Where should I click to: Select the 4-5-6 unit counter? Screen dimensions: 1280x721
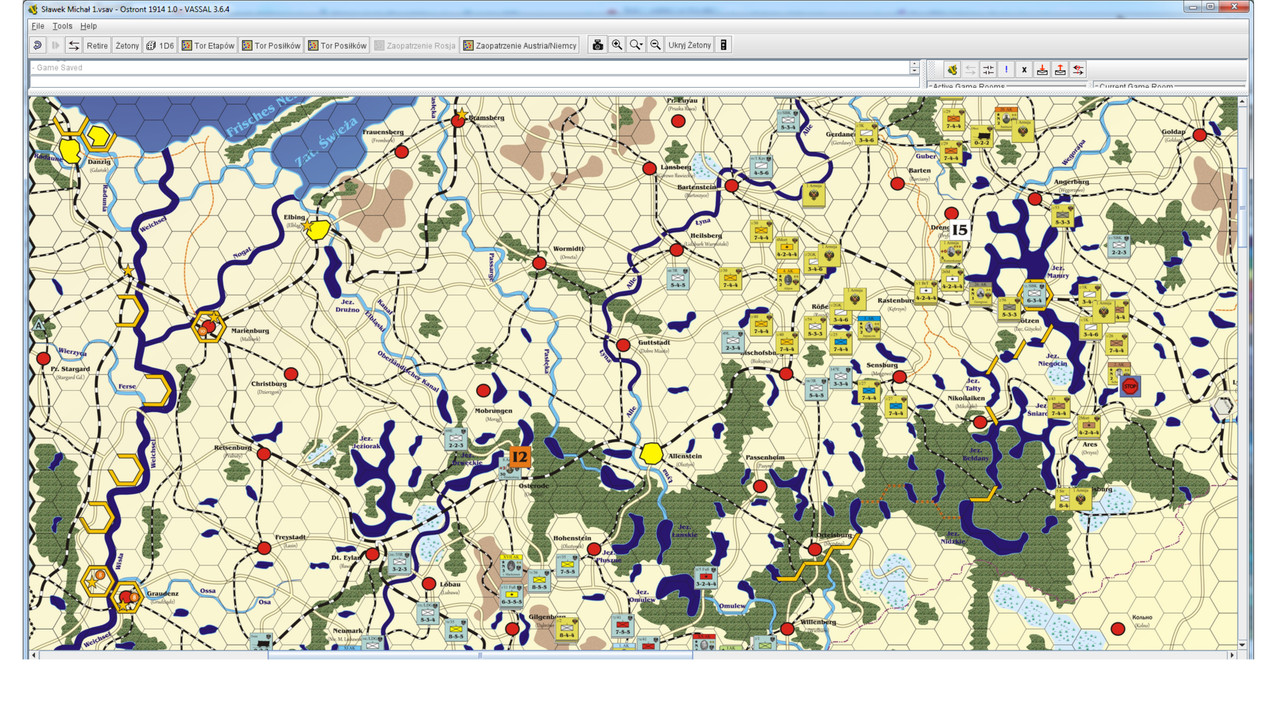pos(762,166)
